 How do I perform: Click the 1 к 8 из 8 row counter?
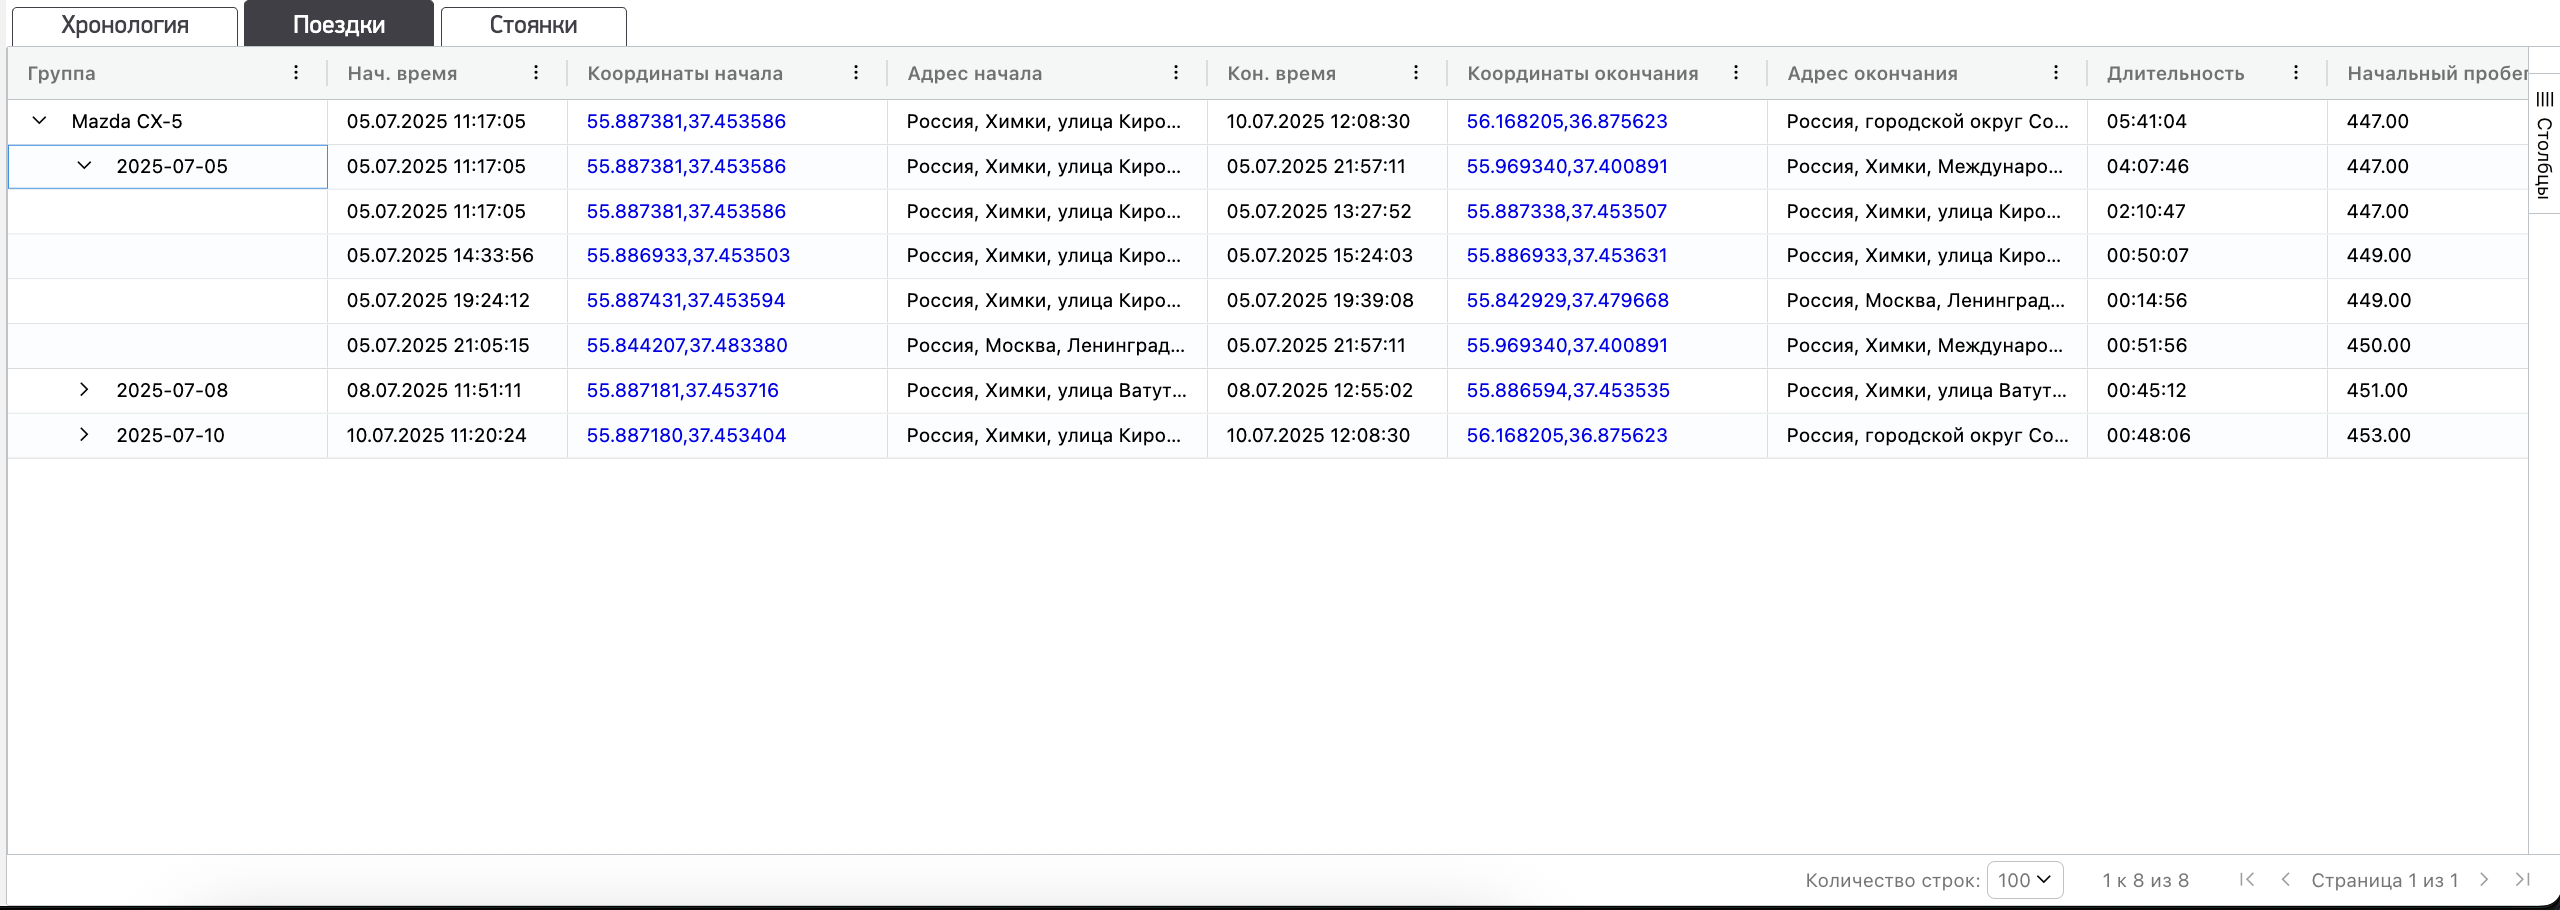click(x=2145, y=880)
